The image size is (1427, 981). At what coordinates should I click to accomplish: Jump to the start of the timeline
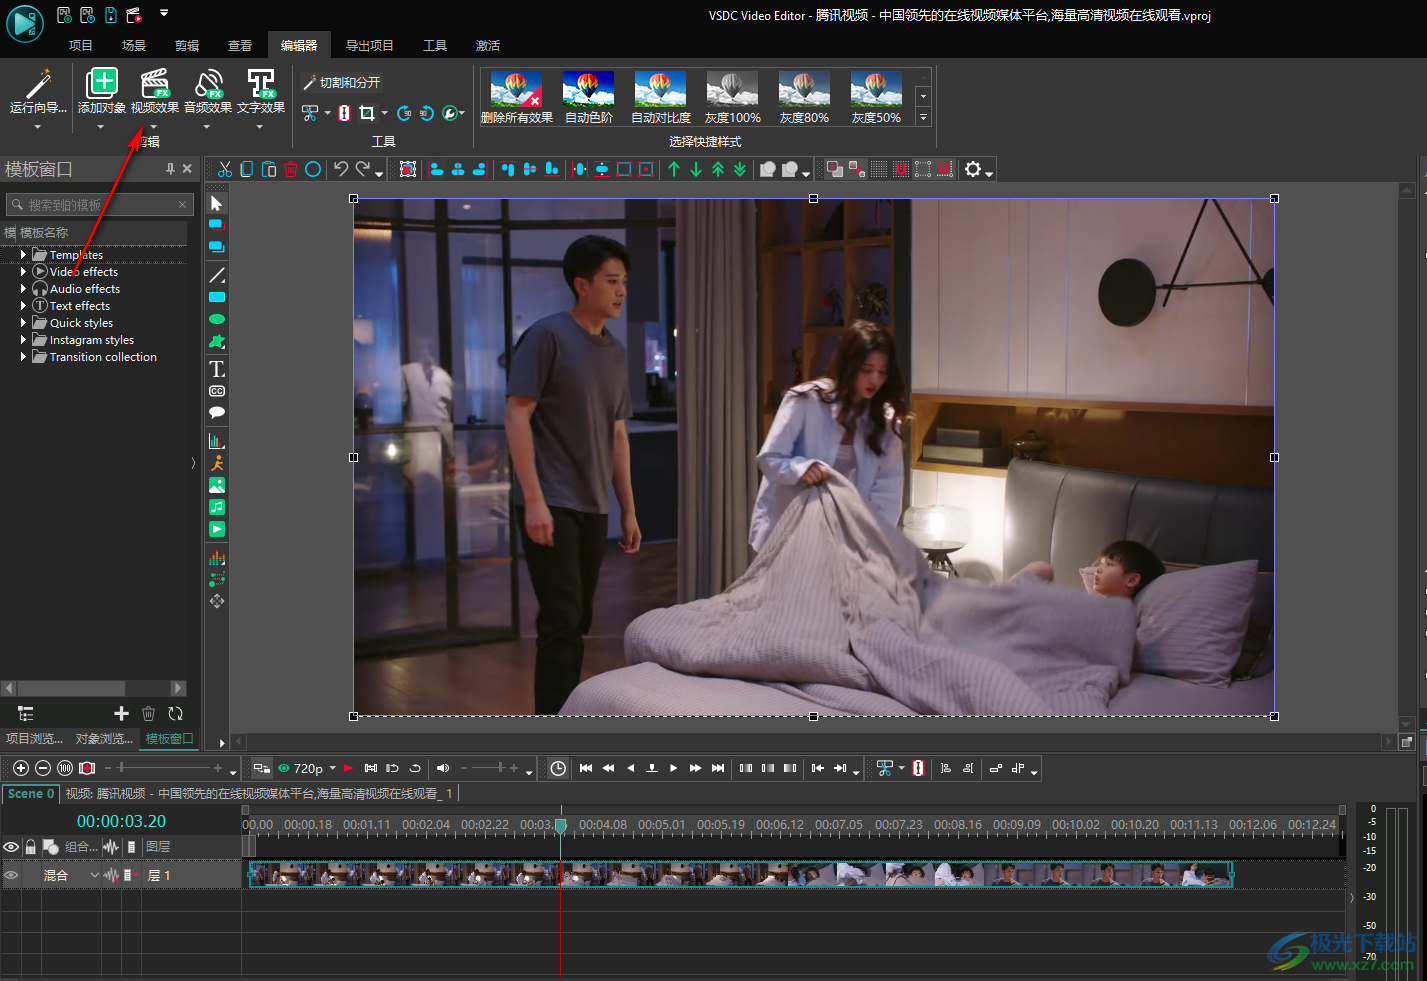pyautogui.click(x=586, y=768)
